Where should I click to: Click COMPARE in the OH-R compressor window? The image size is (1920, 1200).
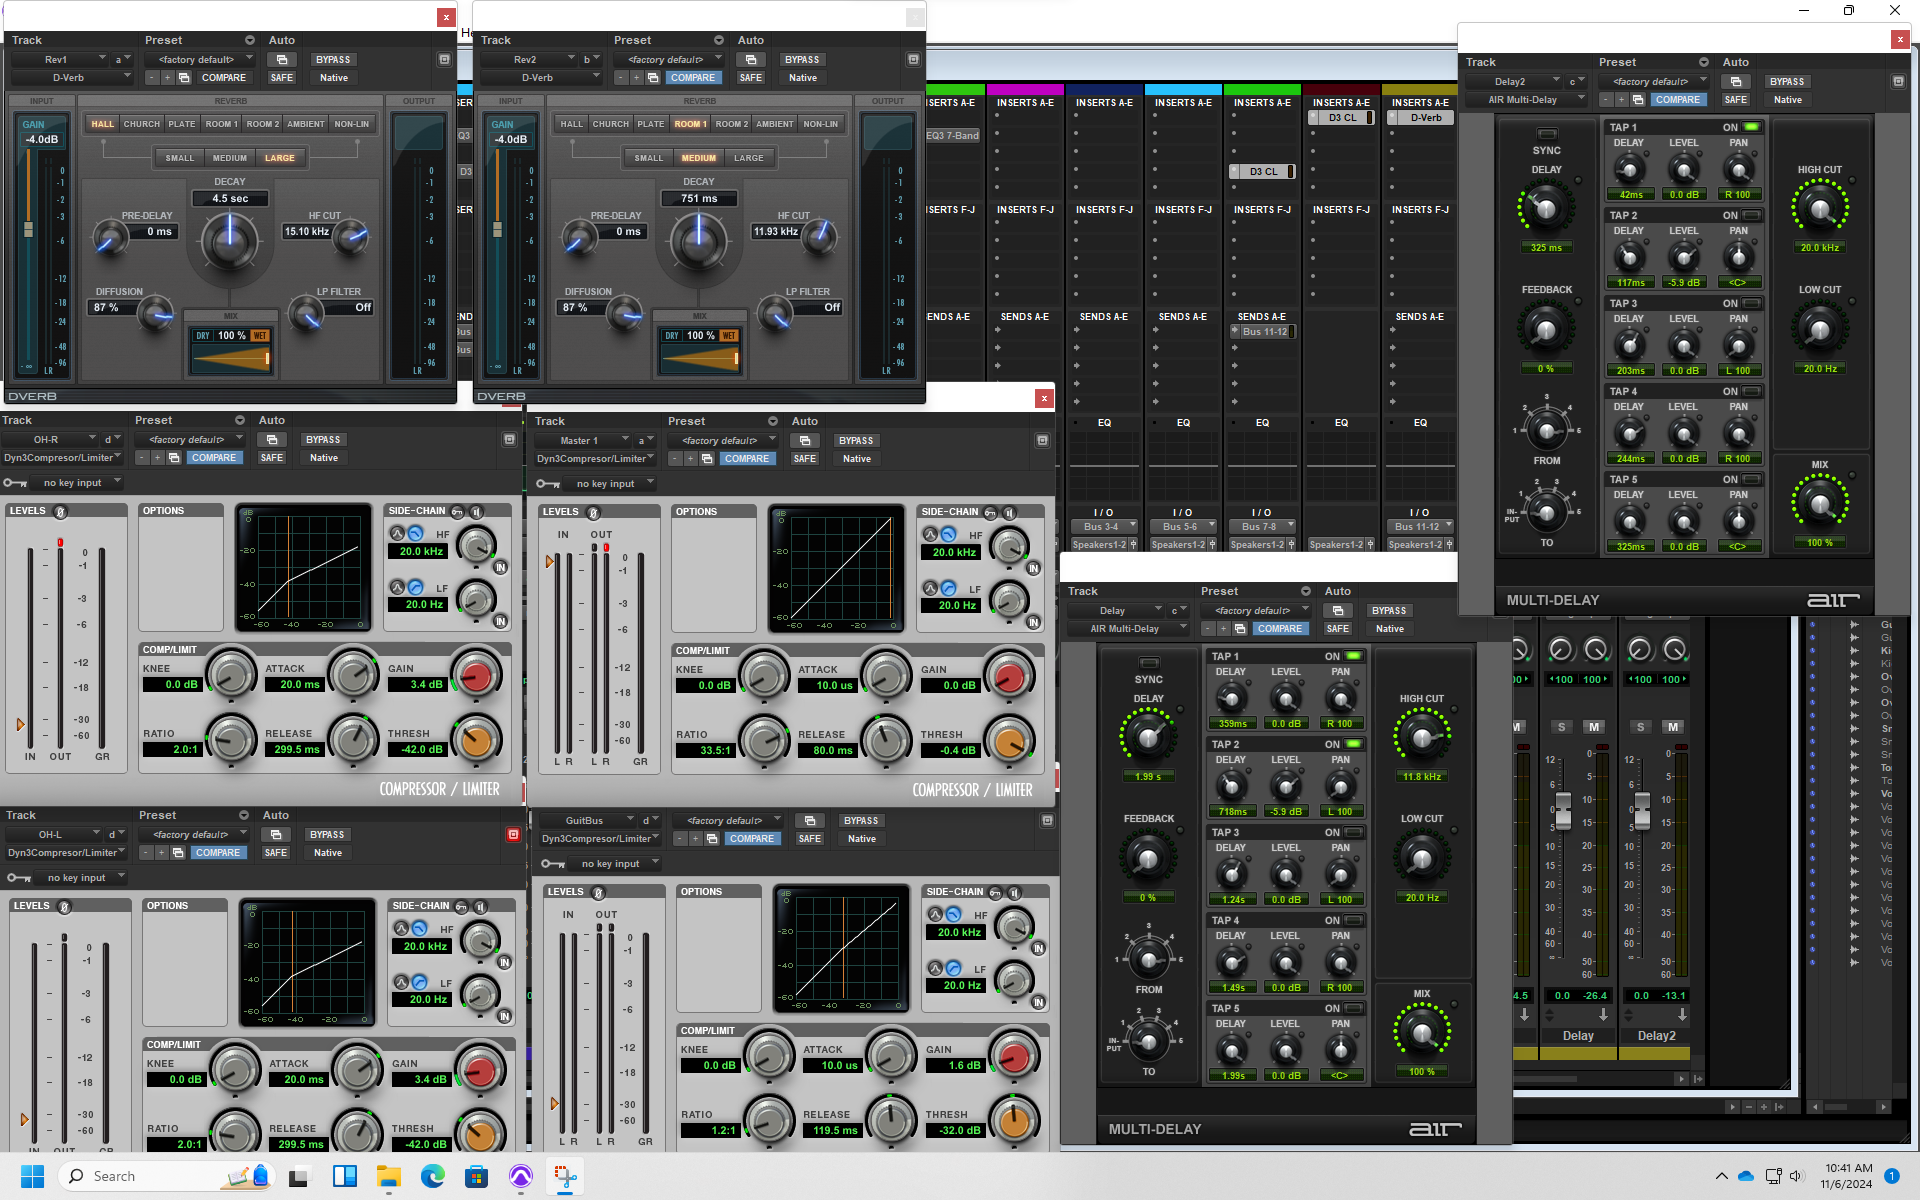214,458
